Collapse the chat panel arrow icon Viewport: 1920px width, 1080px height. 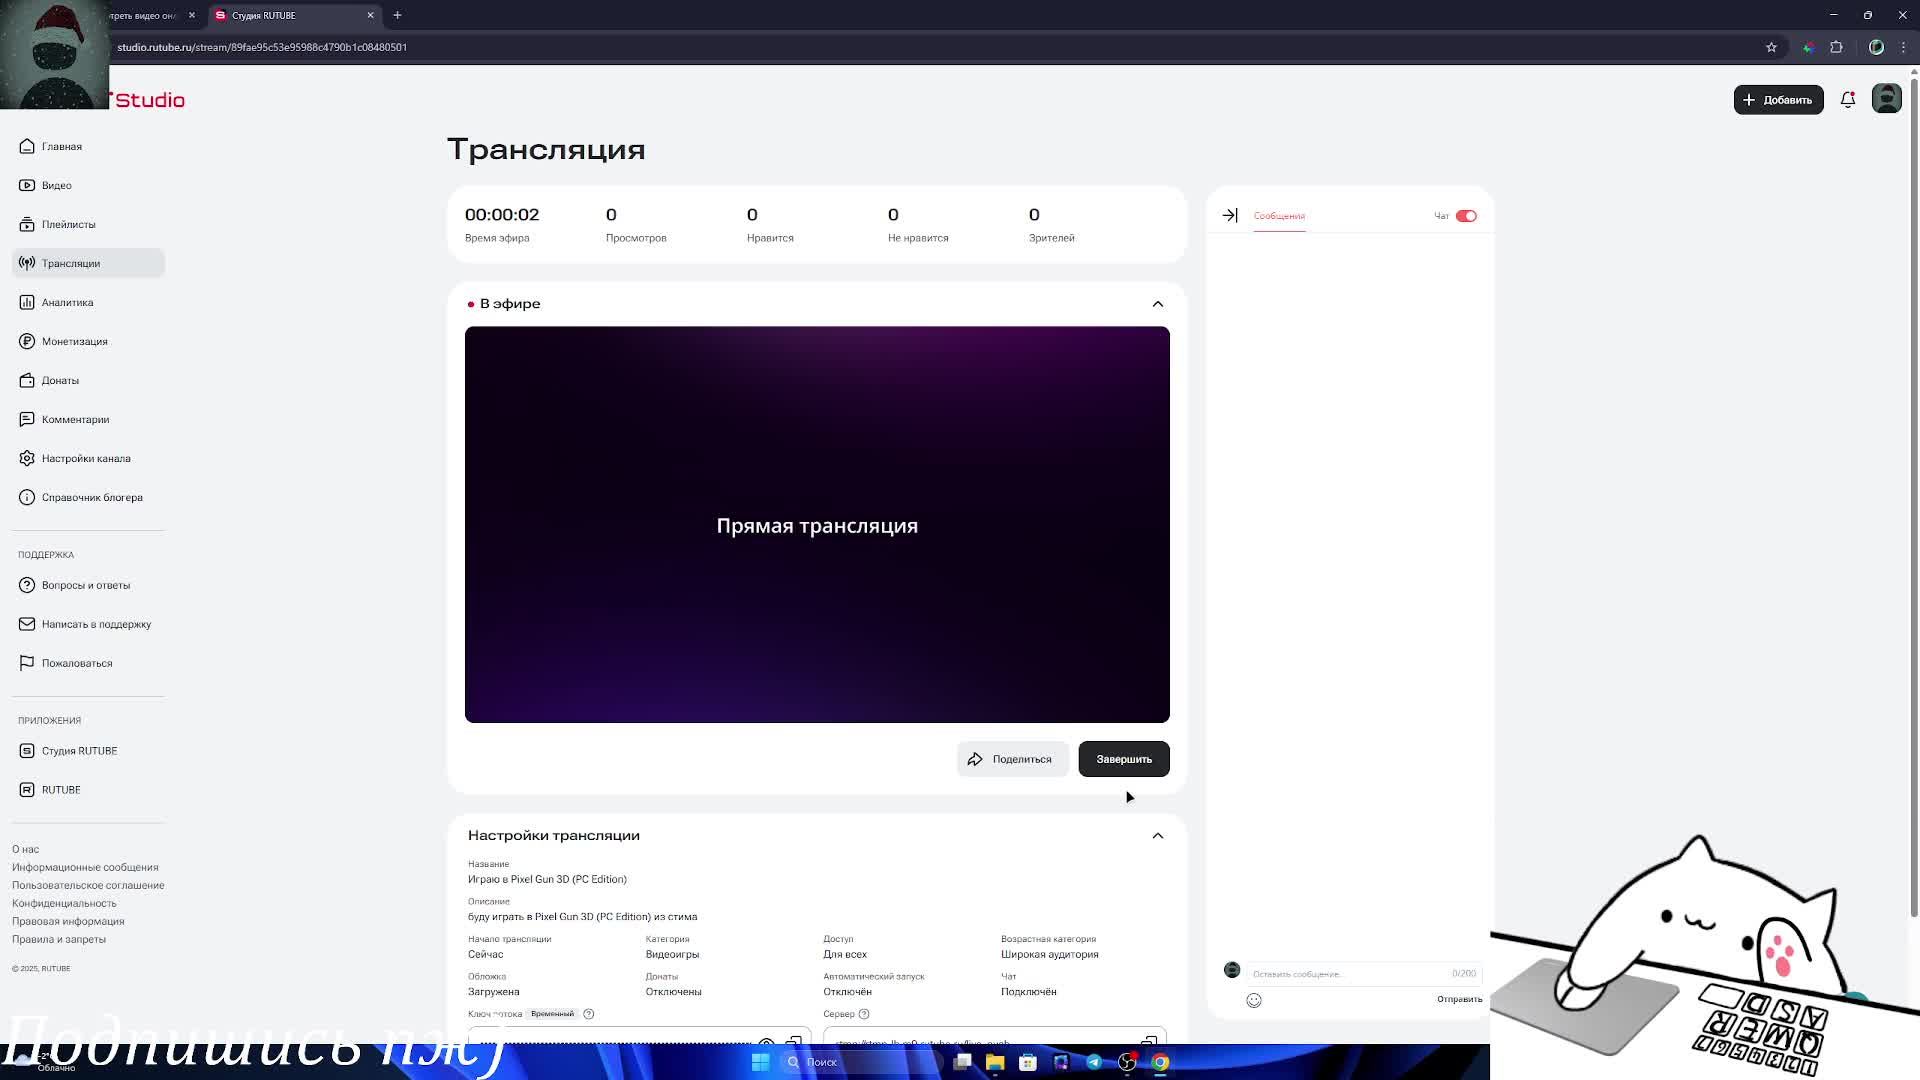tap(1230, 215)
